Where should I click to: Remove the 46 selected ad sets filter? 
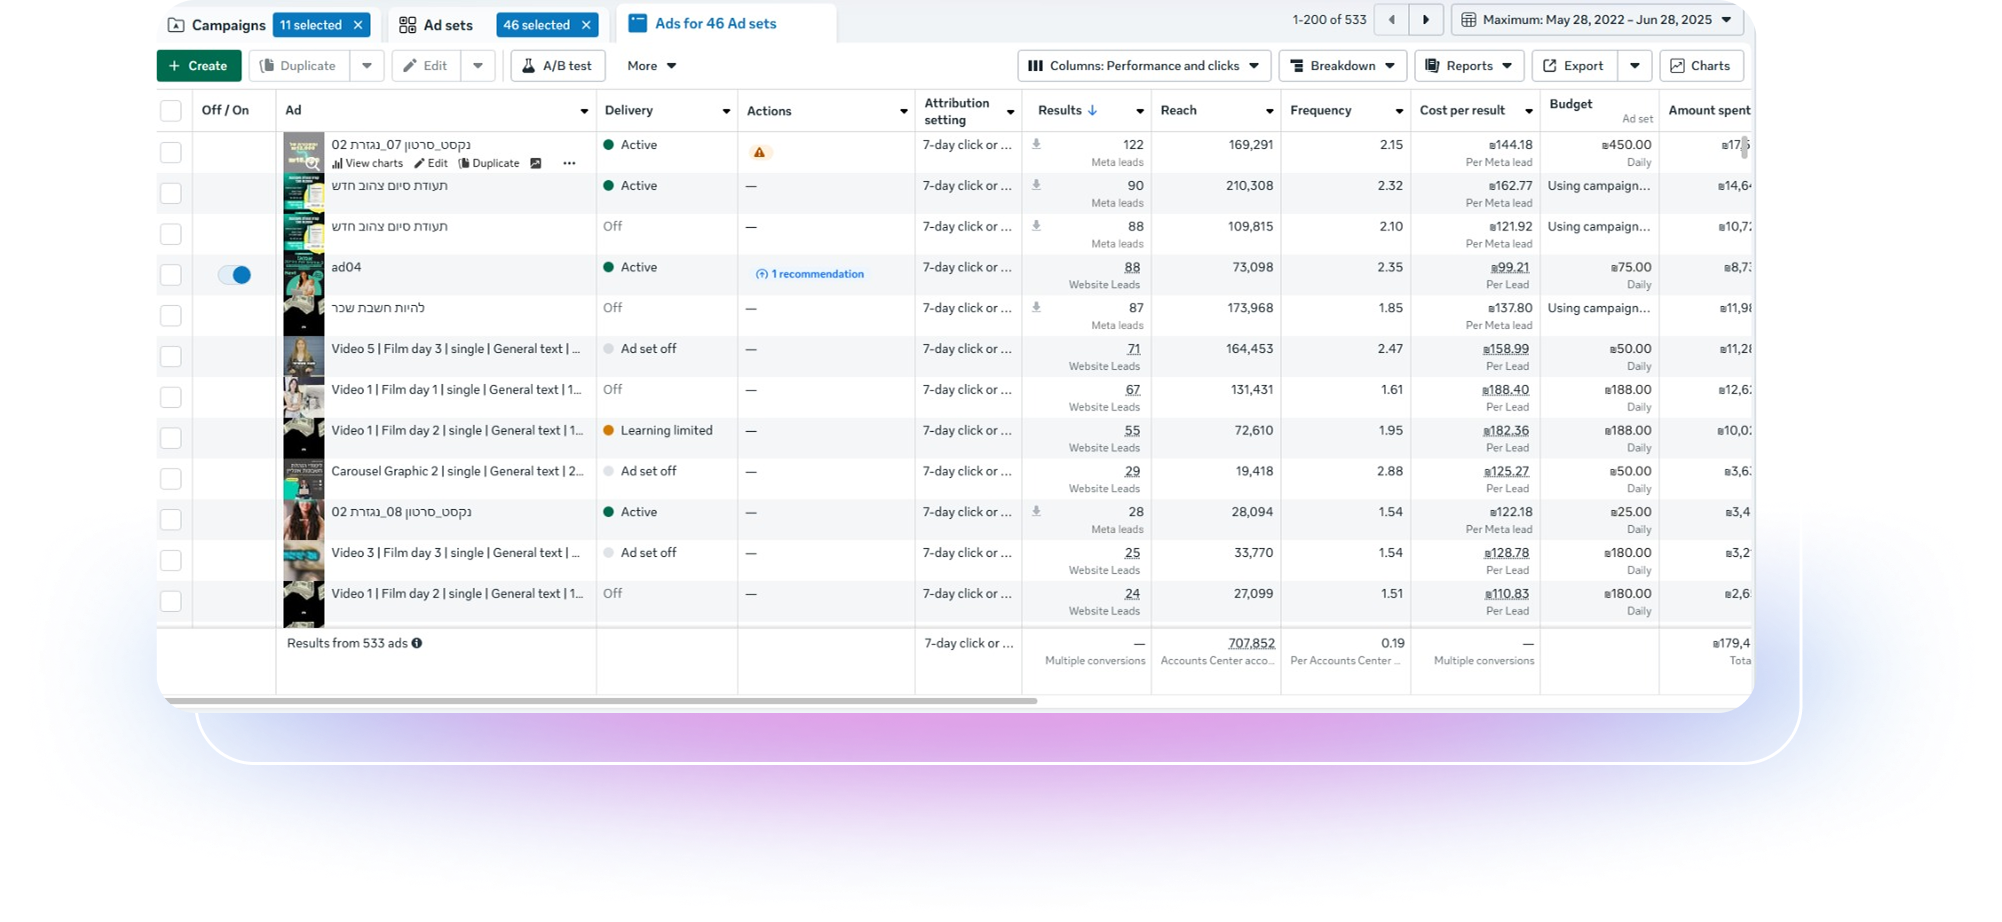(x=586, y=25)
